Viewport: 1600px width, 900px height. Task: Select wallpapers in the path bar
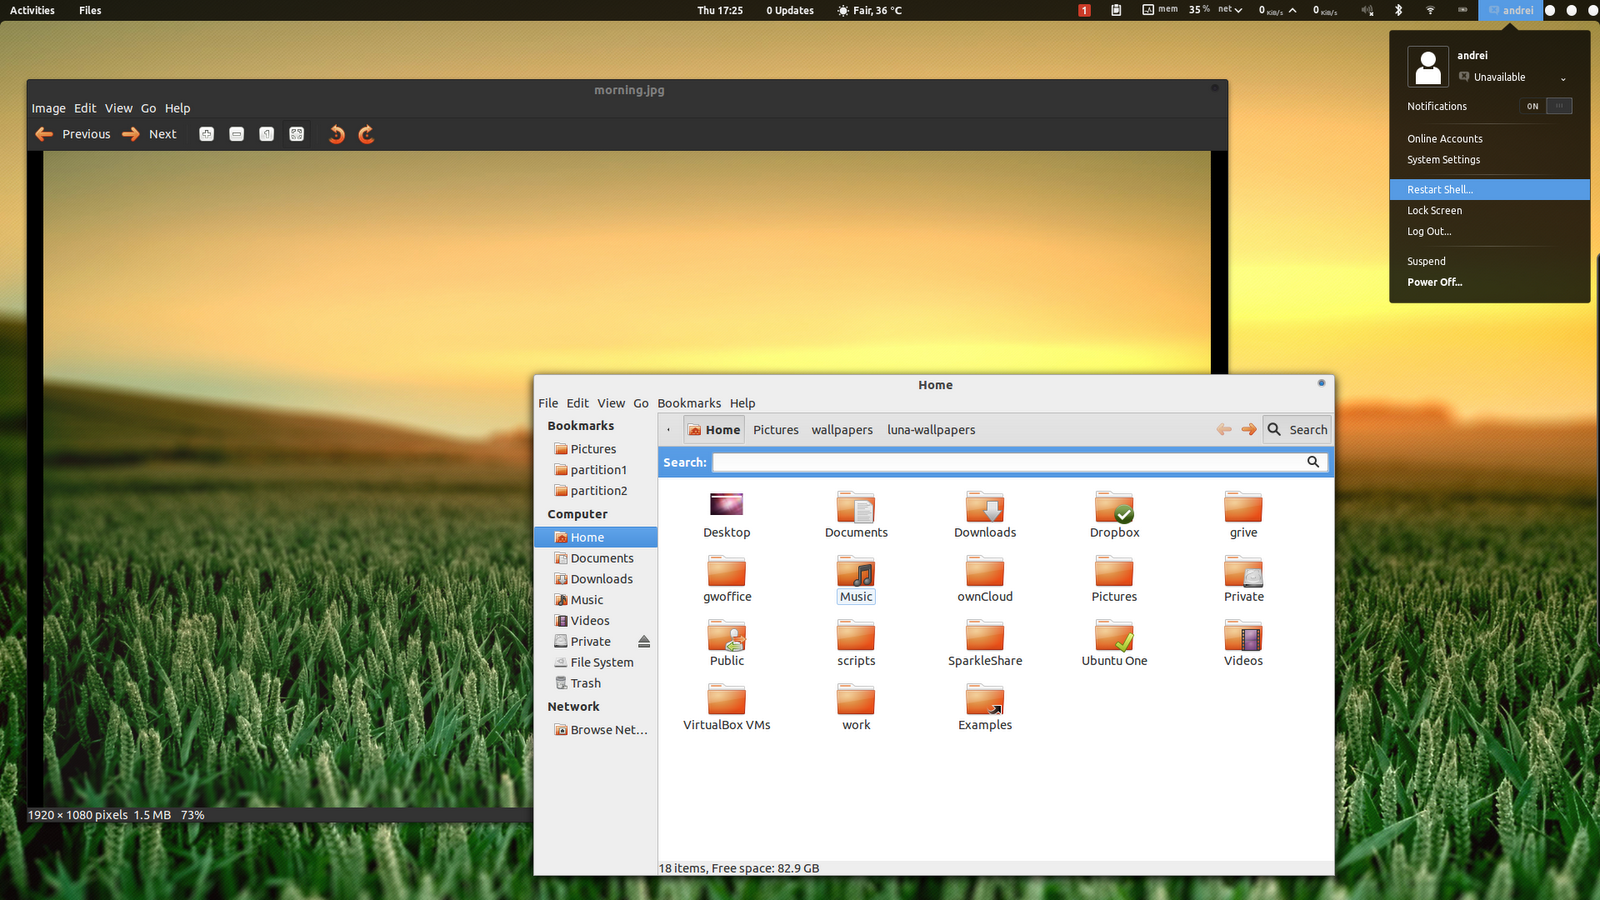842,430
